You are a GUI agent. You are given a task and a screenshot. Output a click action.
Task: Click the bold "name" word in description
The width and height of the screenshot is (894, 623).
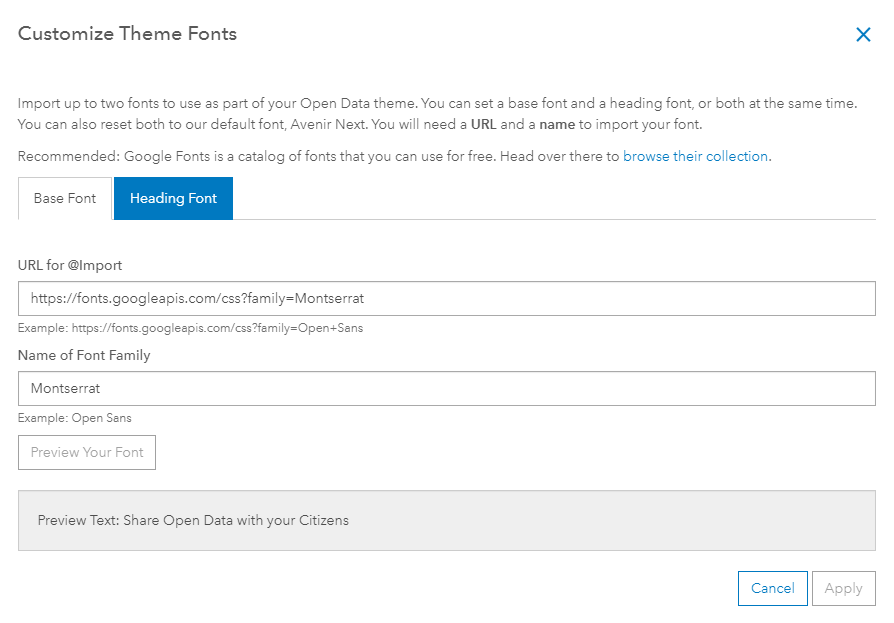pyautogui.click(x=556, y=125)
